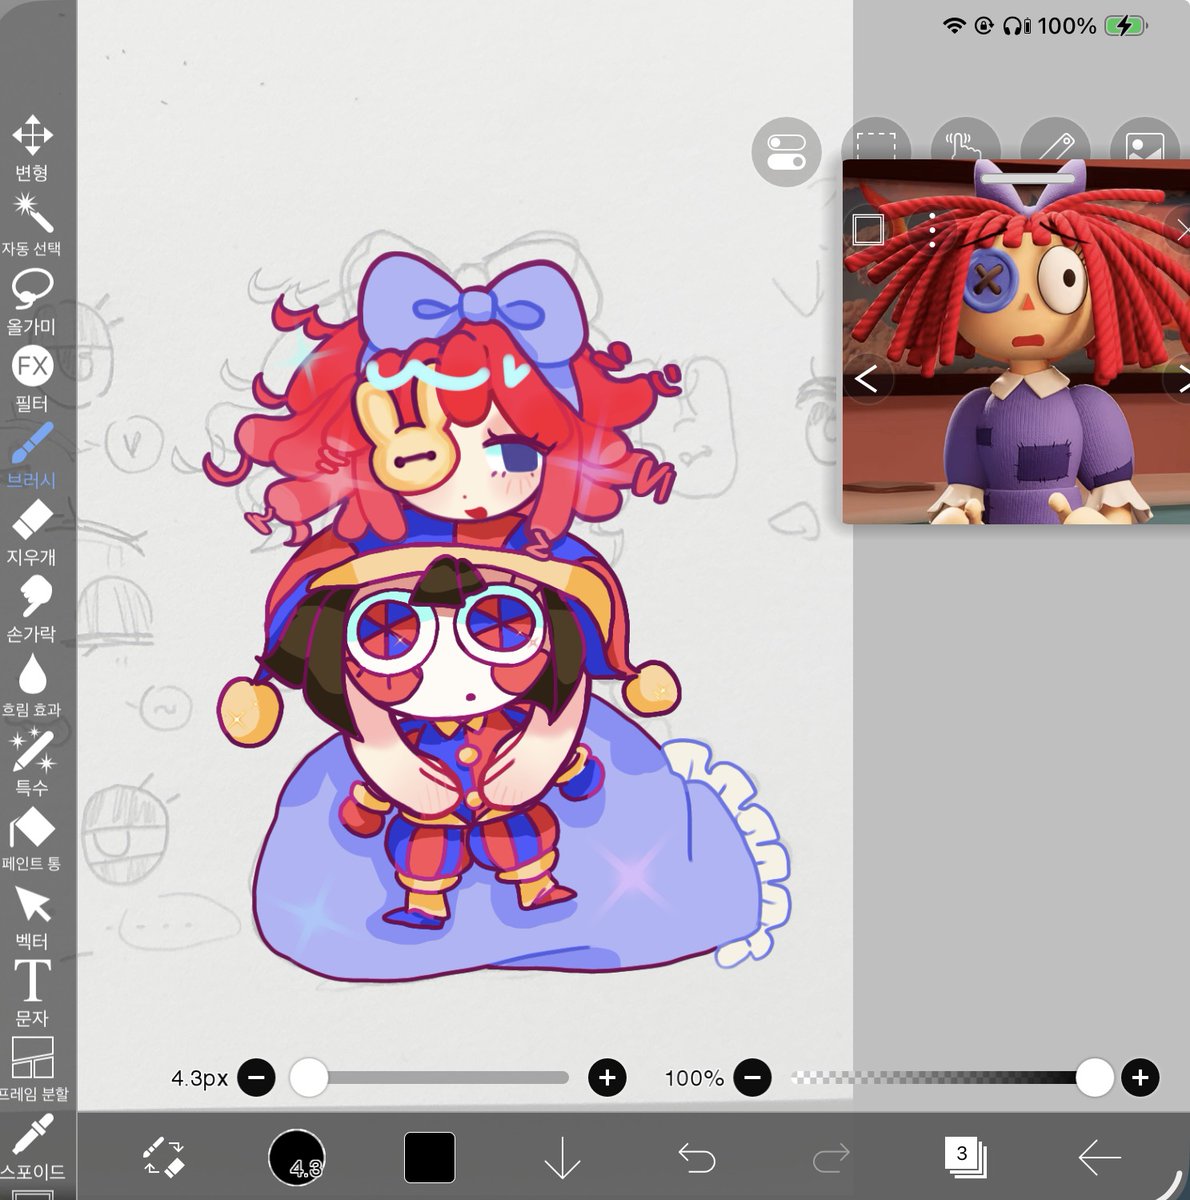
Task: Select the Transform (변형) tool
Action: click(32, 147)
